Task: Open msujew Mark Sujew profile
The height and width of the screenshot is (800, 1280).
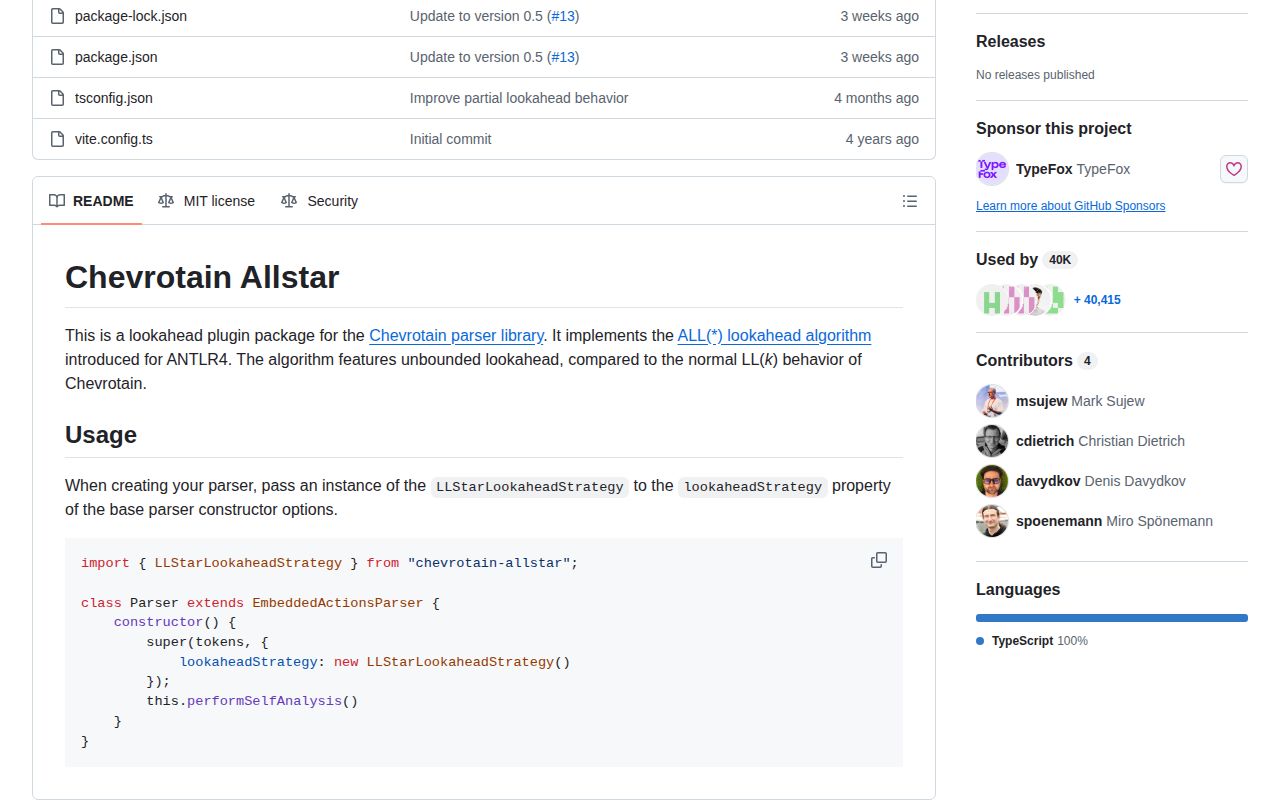Action: pyautogui.click(x=1080, y=401)
